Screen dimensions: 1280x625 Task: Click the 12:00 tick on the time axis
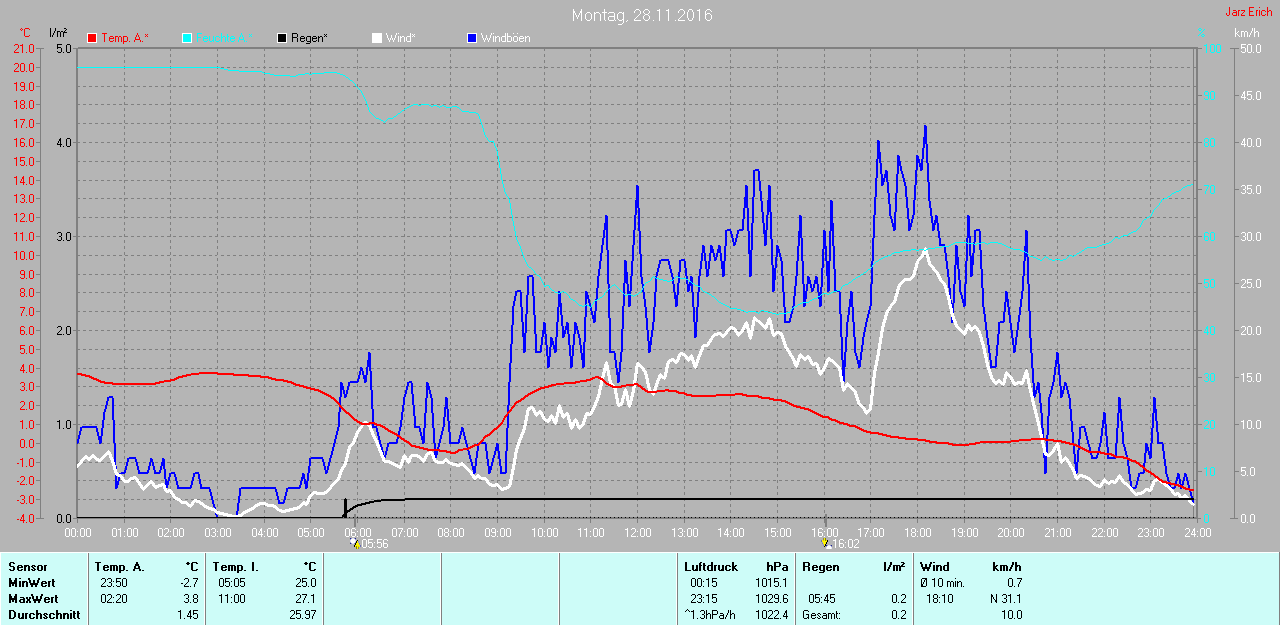[x=638, y=533]
